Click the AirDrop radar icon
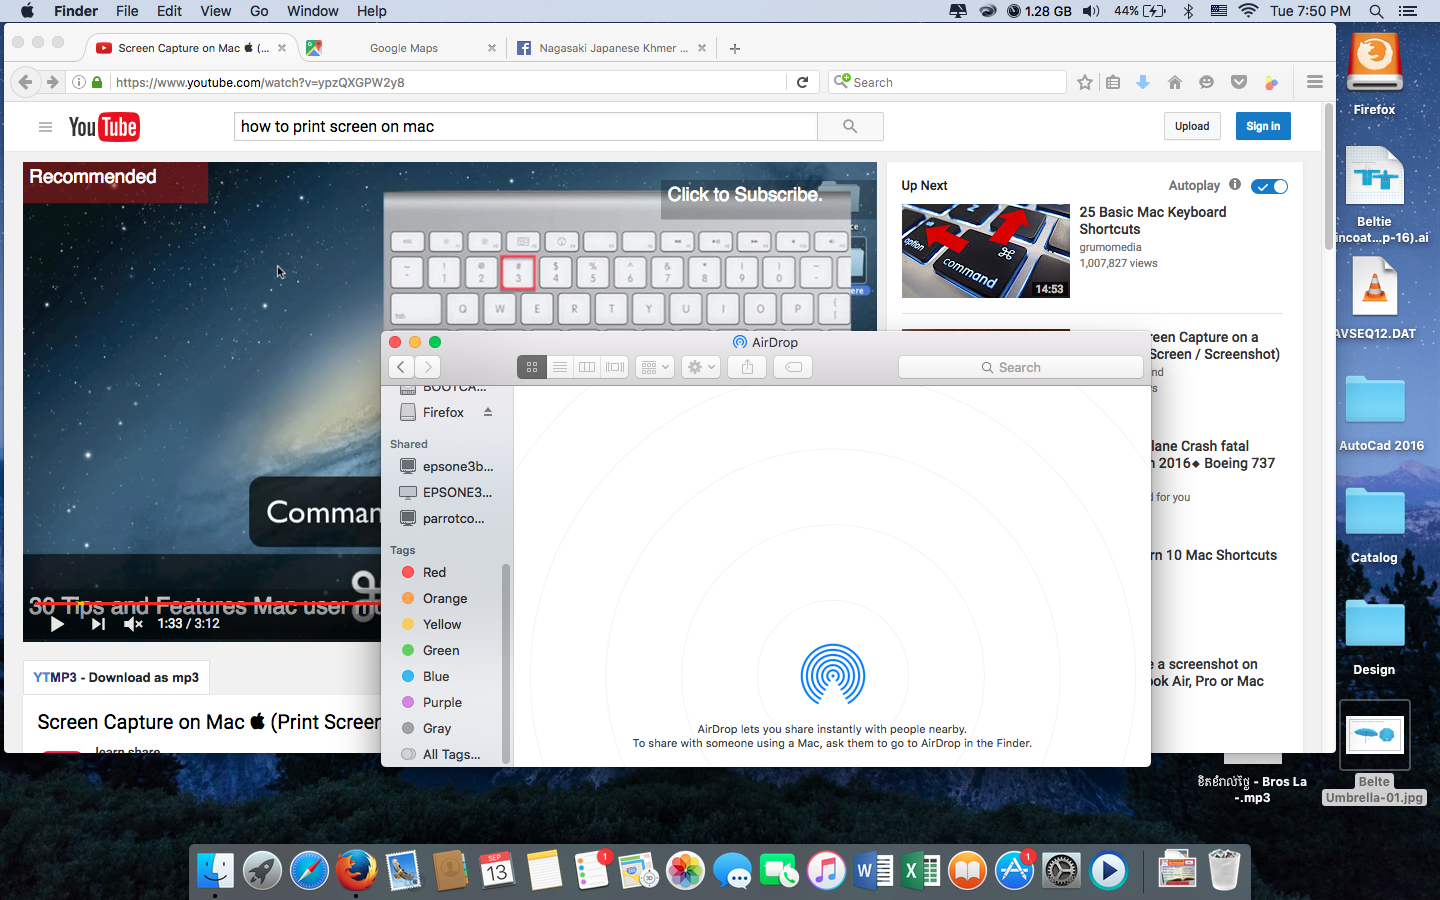Screen dimensions: 1440x900 [x=833, y=674]
